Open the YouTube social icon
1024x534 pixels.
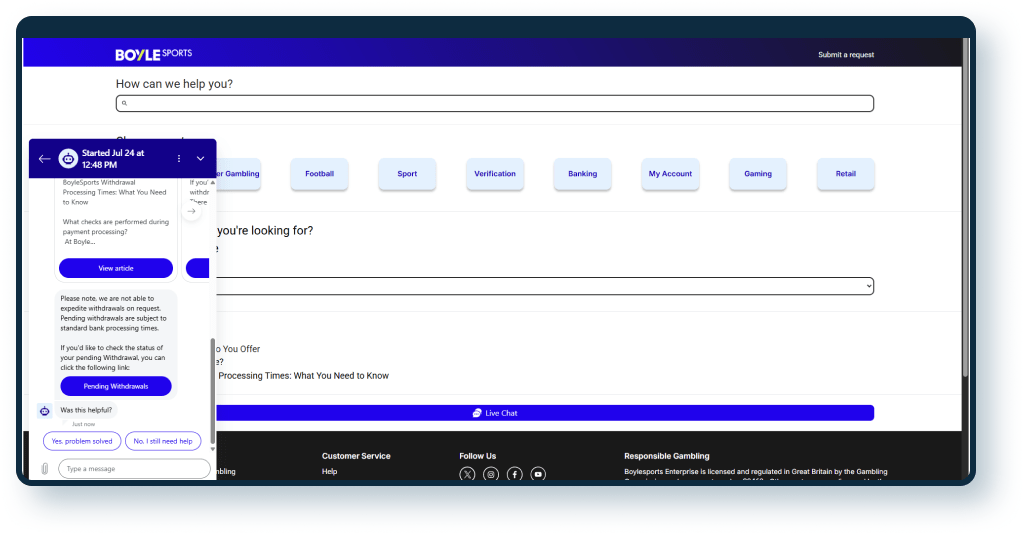pyautogui.click(x=539, y=474)
